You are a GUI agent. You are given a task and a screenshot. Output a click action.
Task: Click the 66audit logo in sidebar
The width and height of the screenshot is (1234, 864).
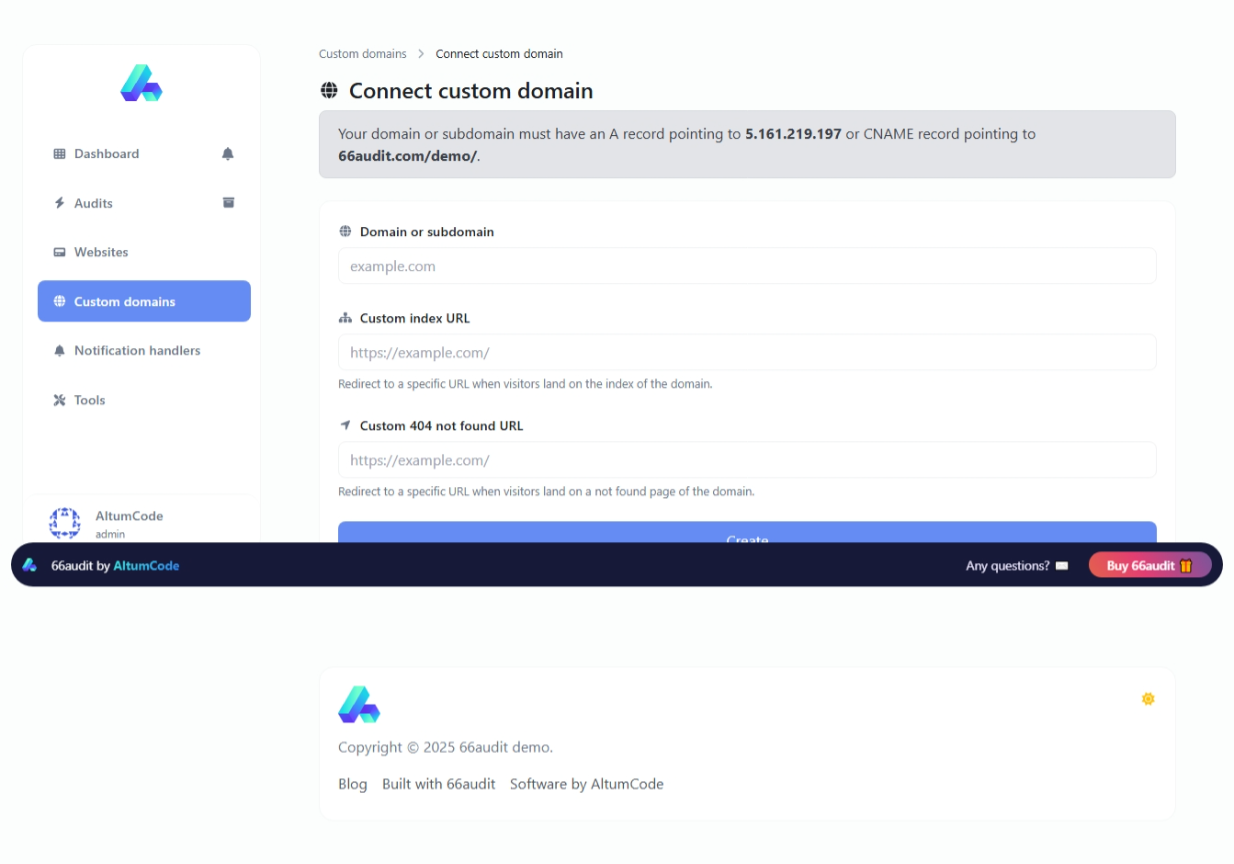[141, 84]
